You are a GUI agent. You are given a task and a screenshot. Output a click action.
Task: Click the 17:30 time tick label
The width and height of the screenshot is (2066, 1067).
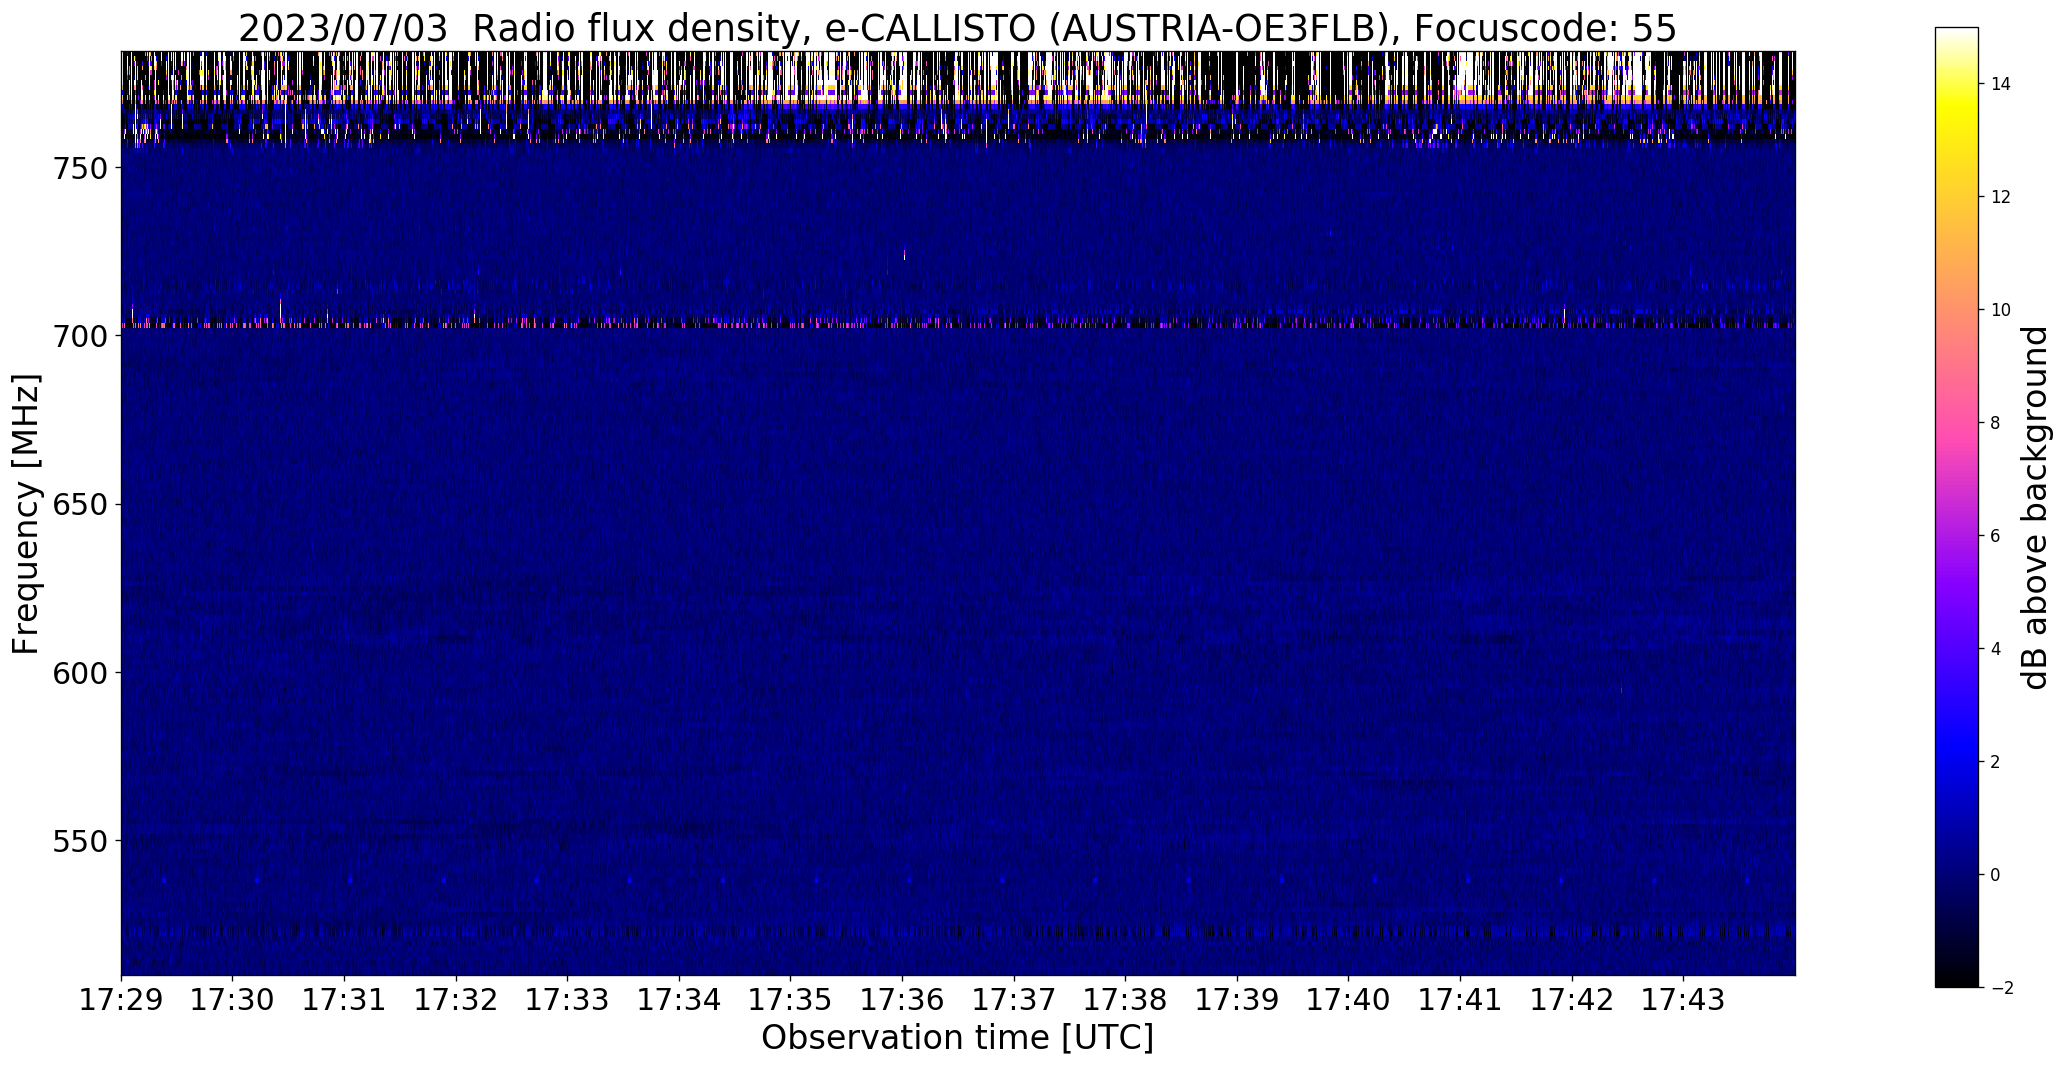[x=233, y=1000]
